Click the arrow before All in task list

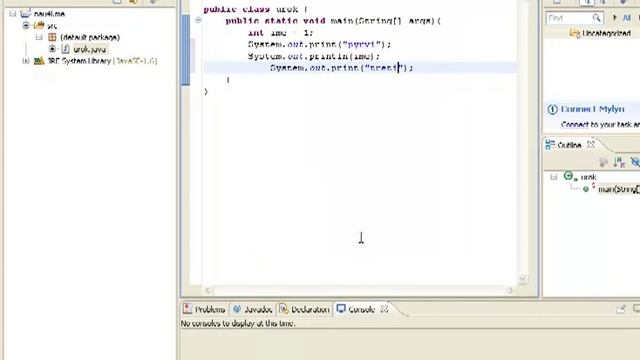point(615,18)
